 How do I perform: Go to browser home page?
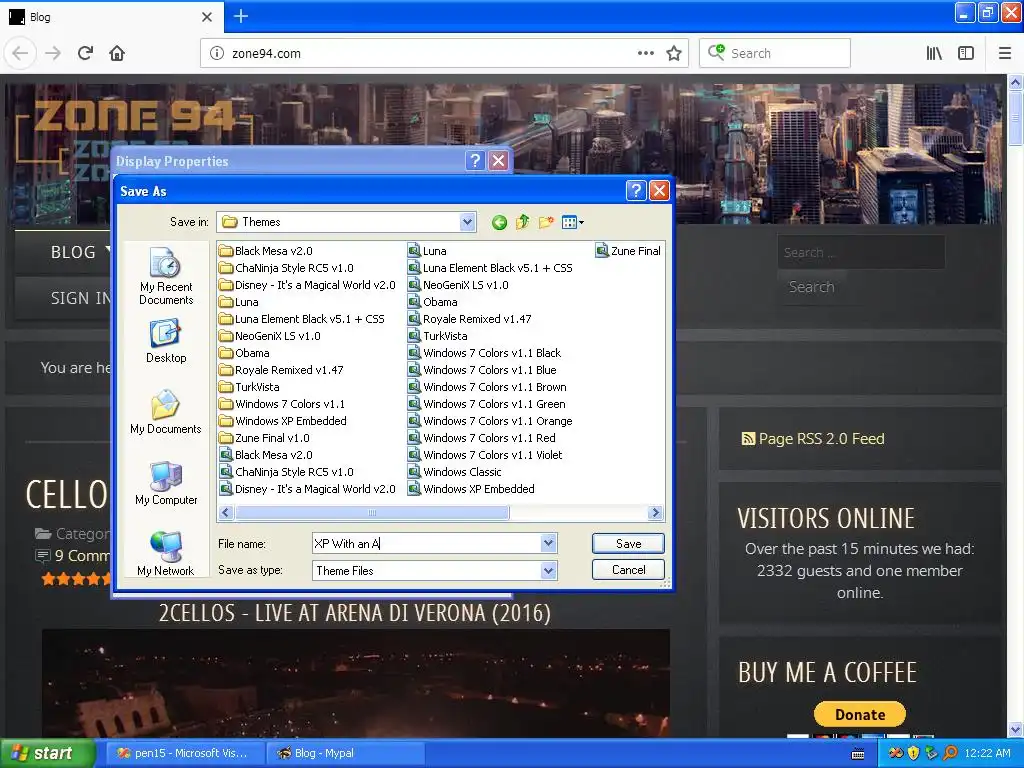pos(117,53)
